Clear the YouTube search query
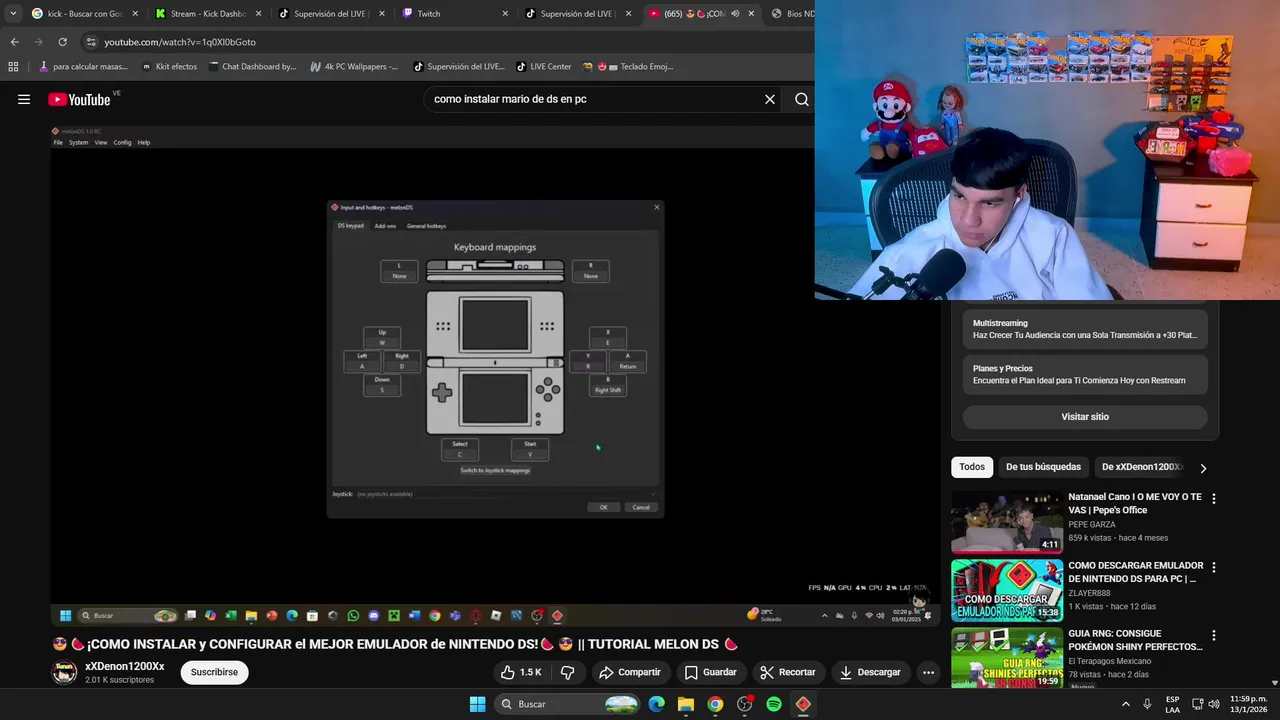The height and width of the screenshot is (720, 1280). (770, 99)
